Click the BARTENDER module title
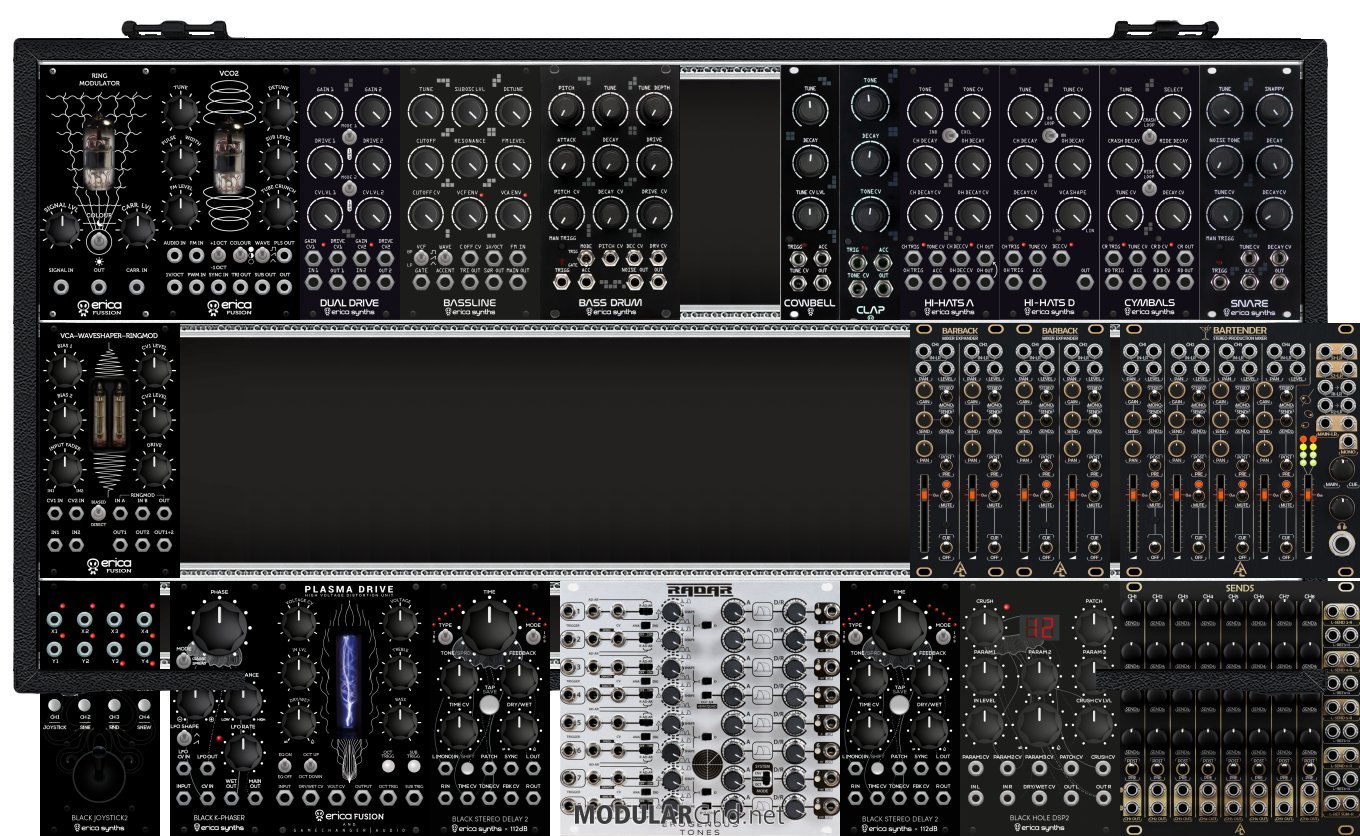This screenshot has width=1360, height=836. (1241, 329)
